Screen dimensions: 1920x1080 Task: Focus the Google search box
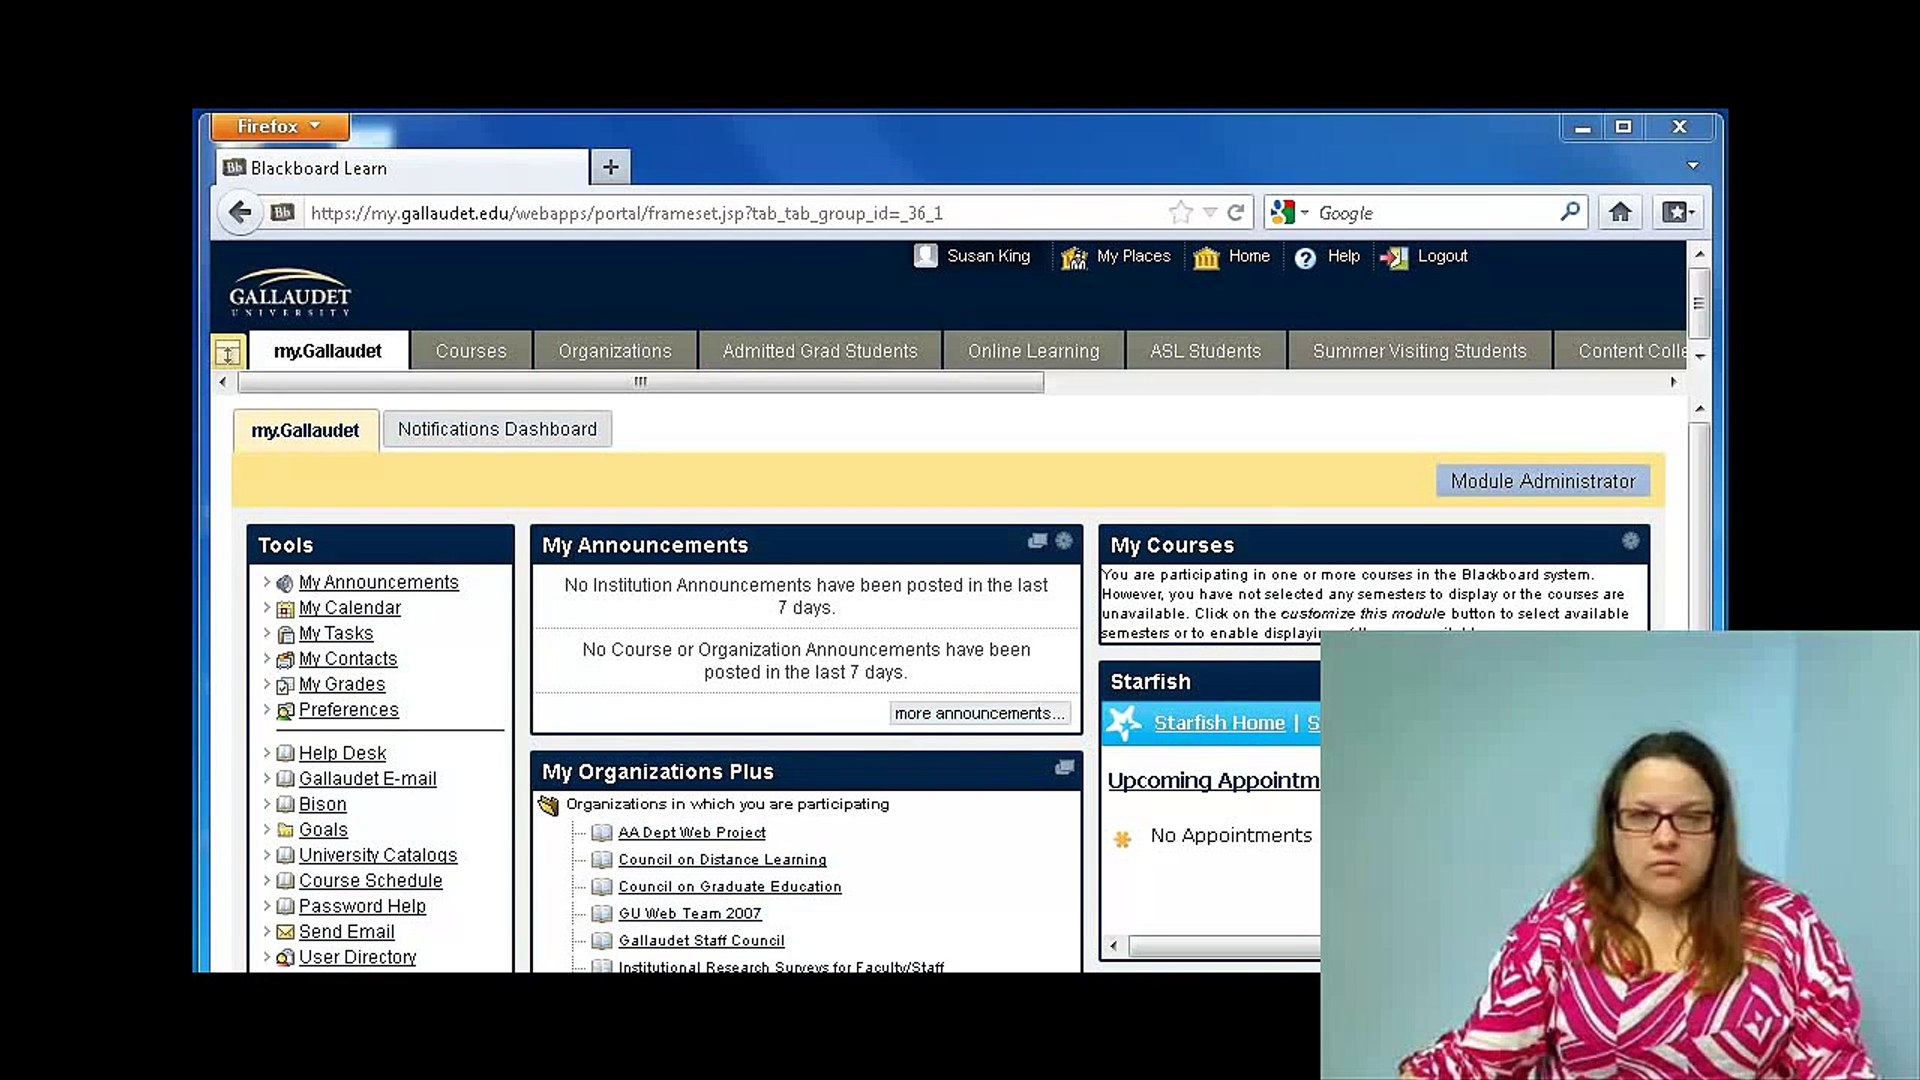[x=1435, y=213]
